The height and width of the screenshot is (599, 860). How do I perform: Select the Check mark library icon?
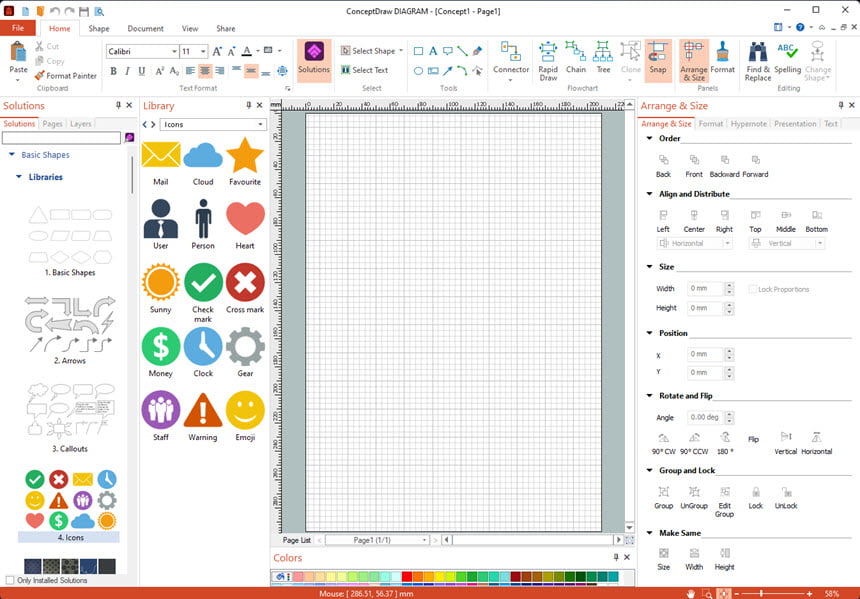point(203,293)
